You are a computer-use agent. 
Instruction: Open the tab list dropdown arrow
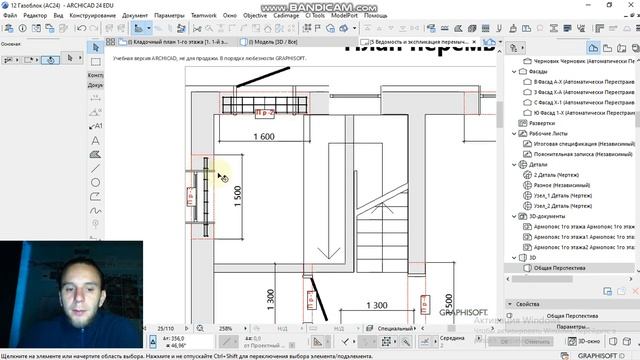point(500,42)
